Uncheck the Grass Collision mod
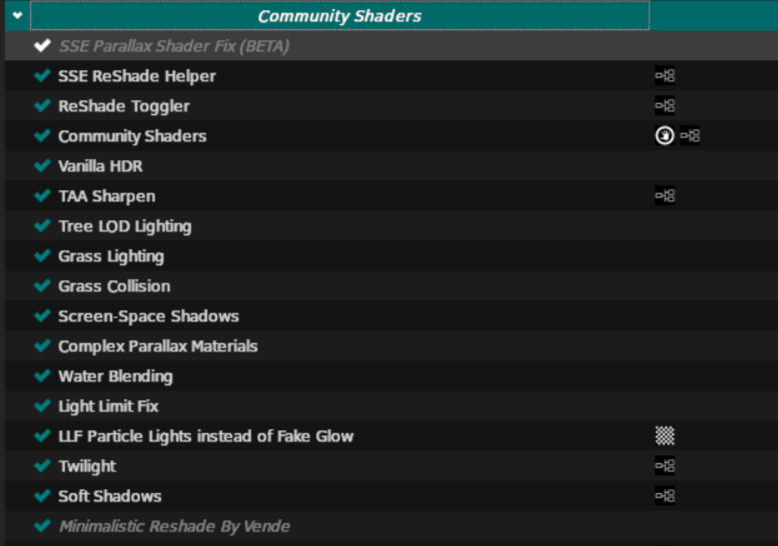 point(42,286)
